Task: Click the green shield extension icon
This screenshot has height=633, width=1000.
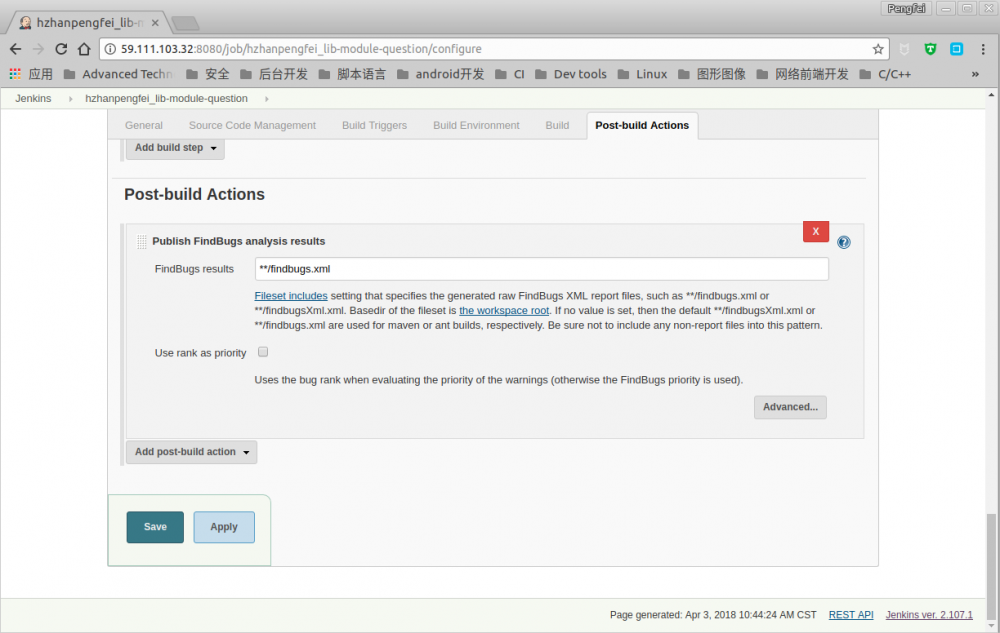Action: click(930, 48)
